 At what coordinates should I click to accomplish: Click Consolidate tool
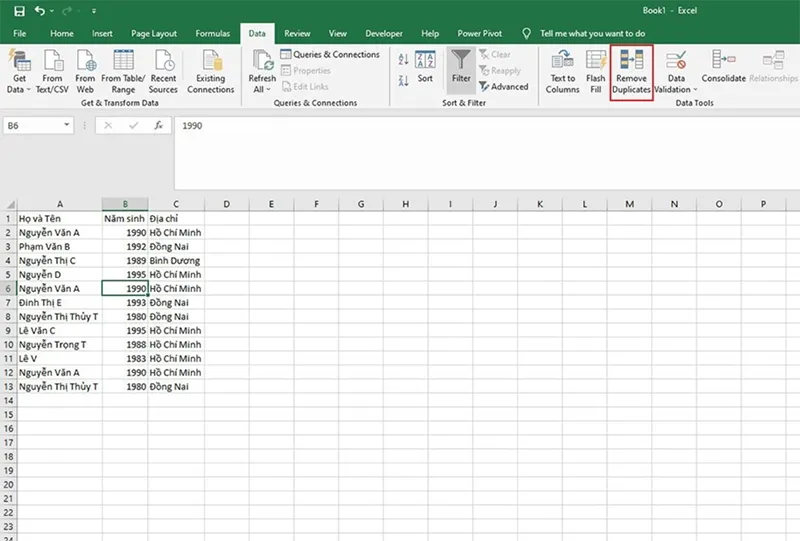[723, 67]
